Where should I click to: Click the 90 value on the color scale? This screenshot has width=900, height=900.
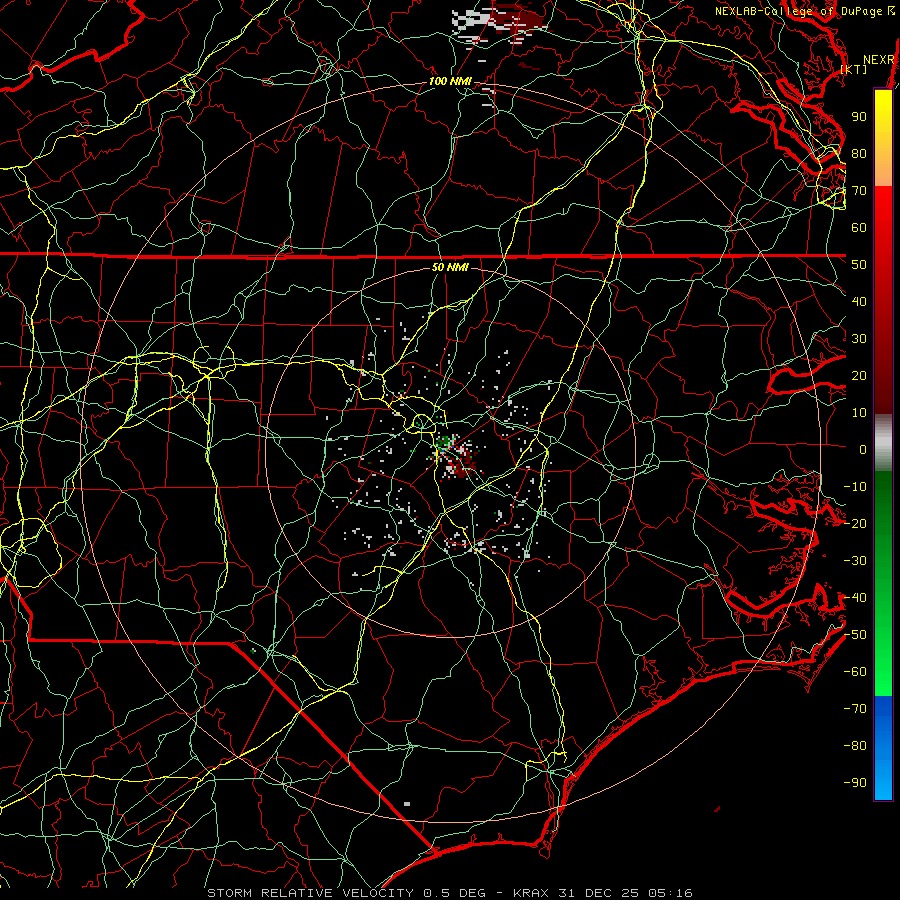tap(859, 117)
